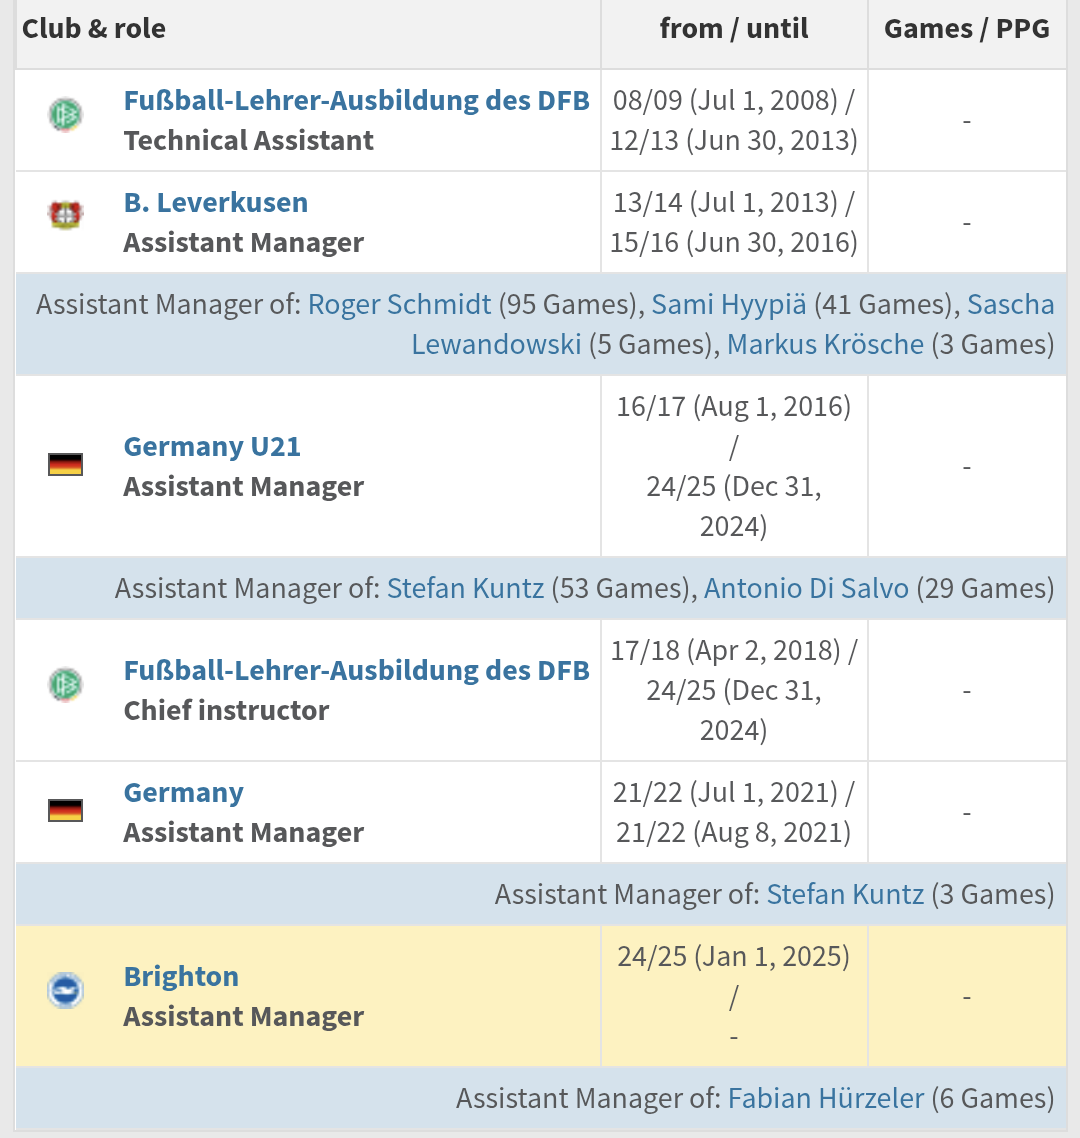Click the DFB crest beside Chief instructor
The height and width of the screenshot is (1138, 1080).
click(x=65, y=684)
